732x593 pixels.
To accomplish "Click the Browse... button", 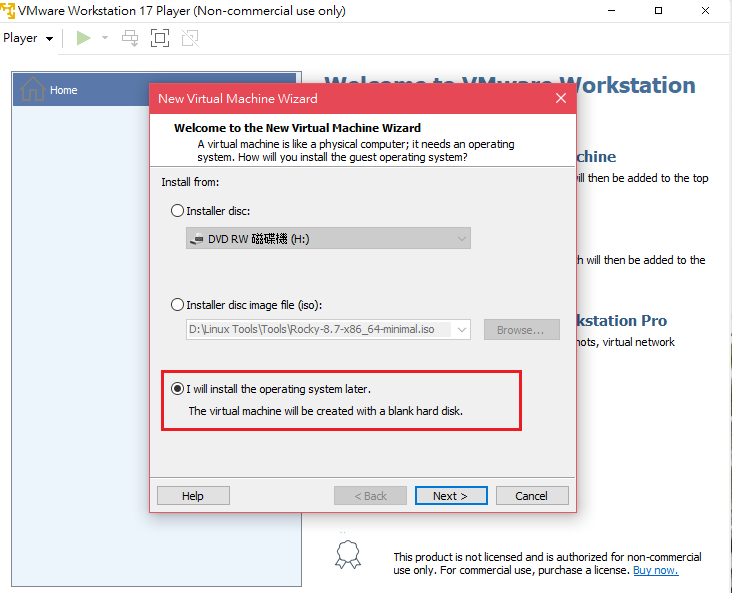I will tap(521, 330).
